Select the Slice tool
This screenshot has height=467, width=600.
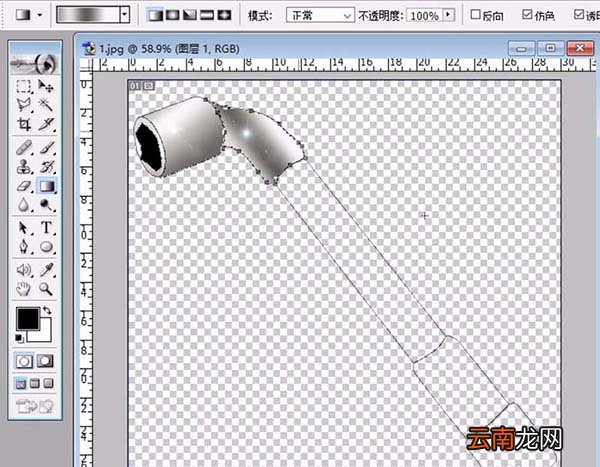click(46, 124)
